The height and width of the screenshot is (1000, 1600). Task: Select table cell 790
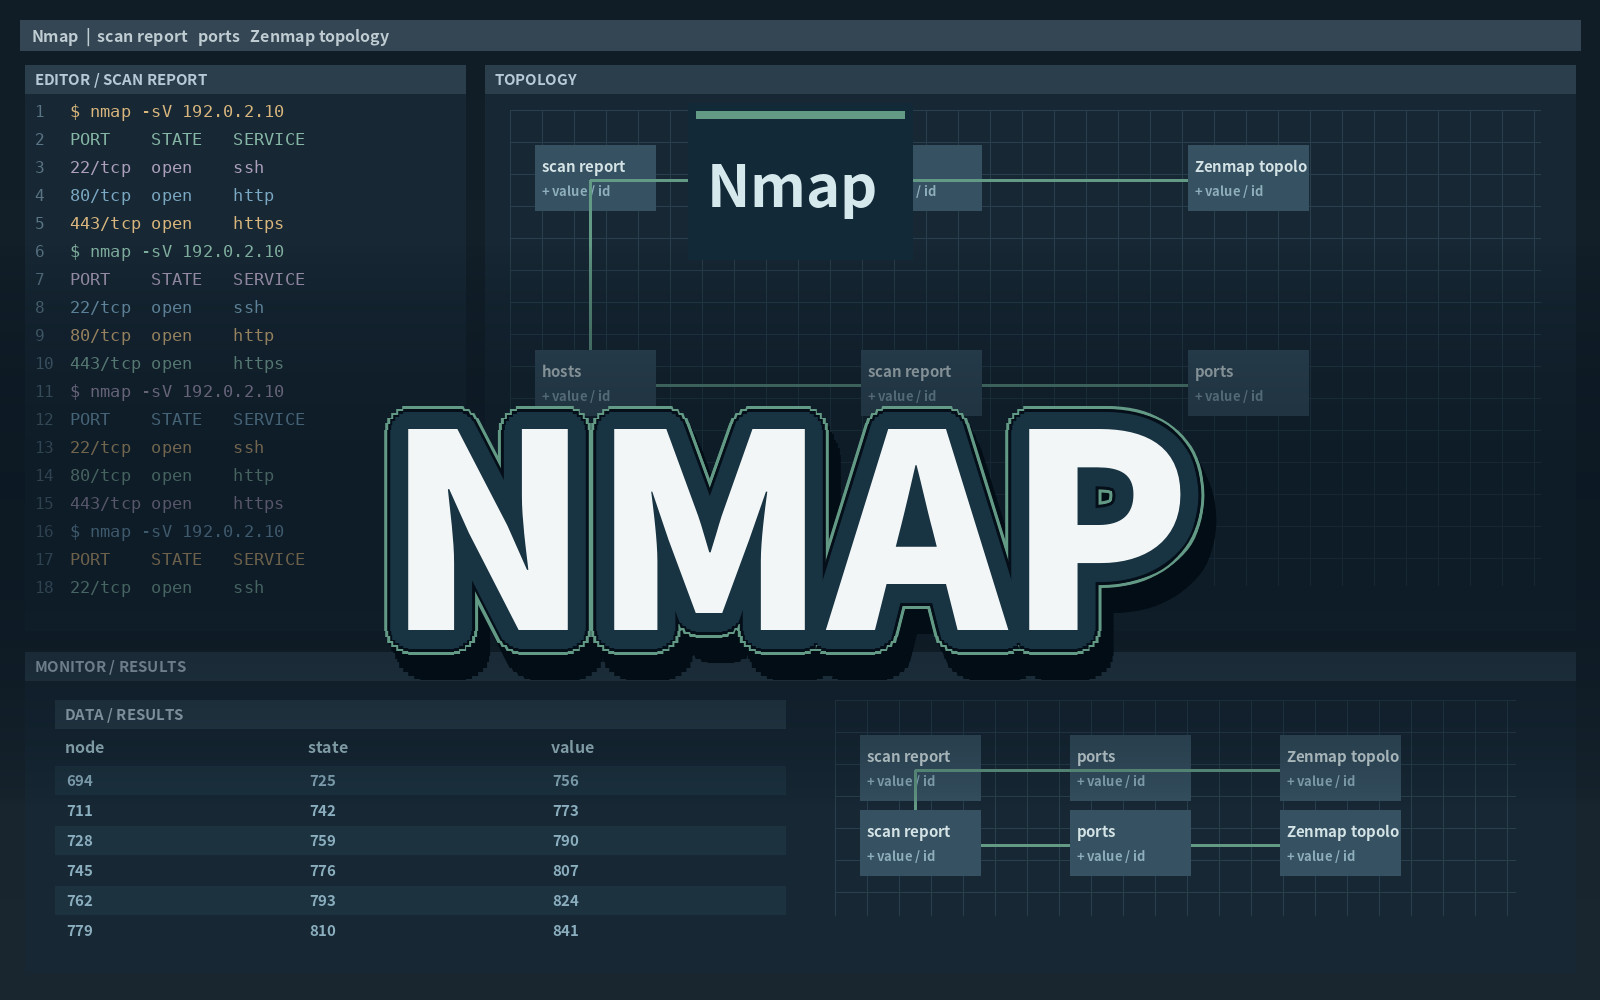[x=566, y=840]
